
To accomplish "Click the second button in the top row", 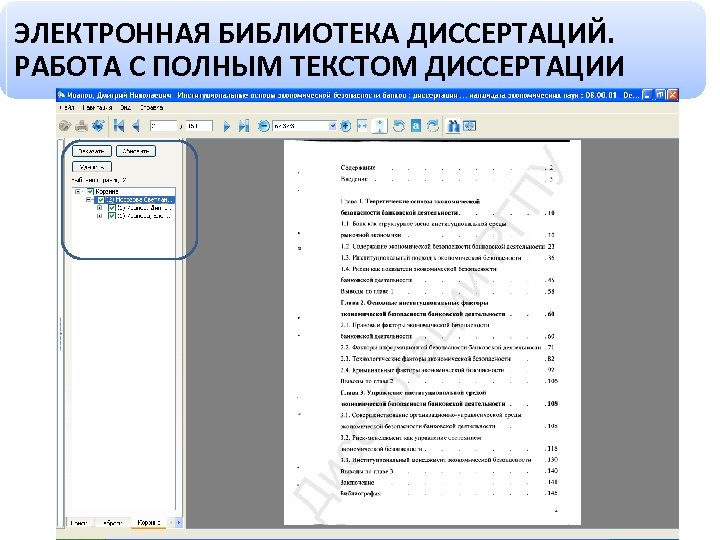I will point(136,151).
